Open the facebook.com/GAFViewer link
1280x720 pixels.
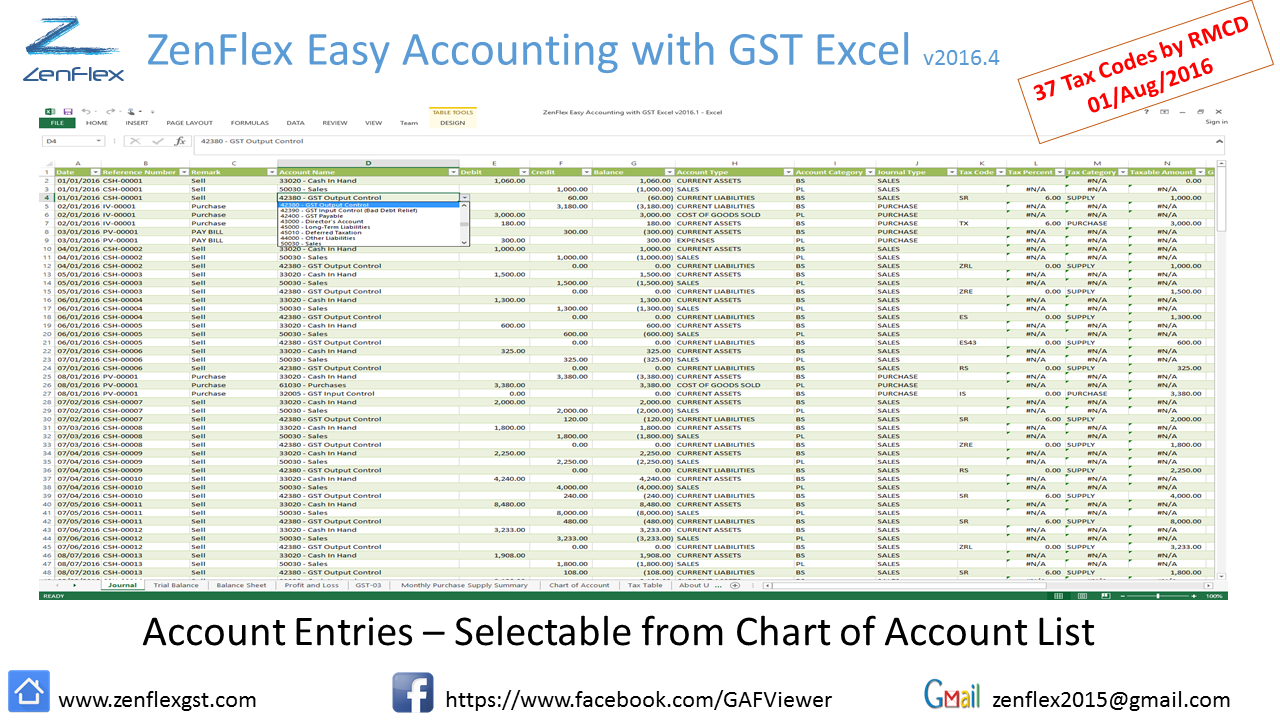[638, 699]
